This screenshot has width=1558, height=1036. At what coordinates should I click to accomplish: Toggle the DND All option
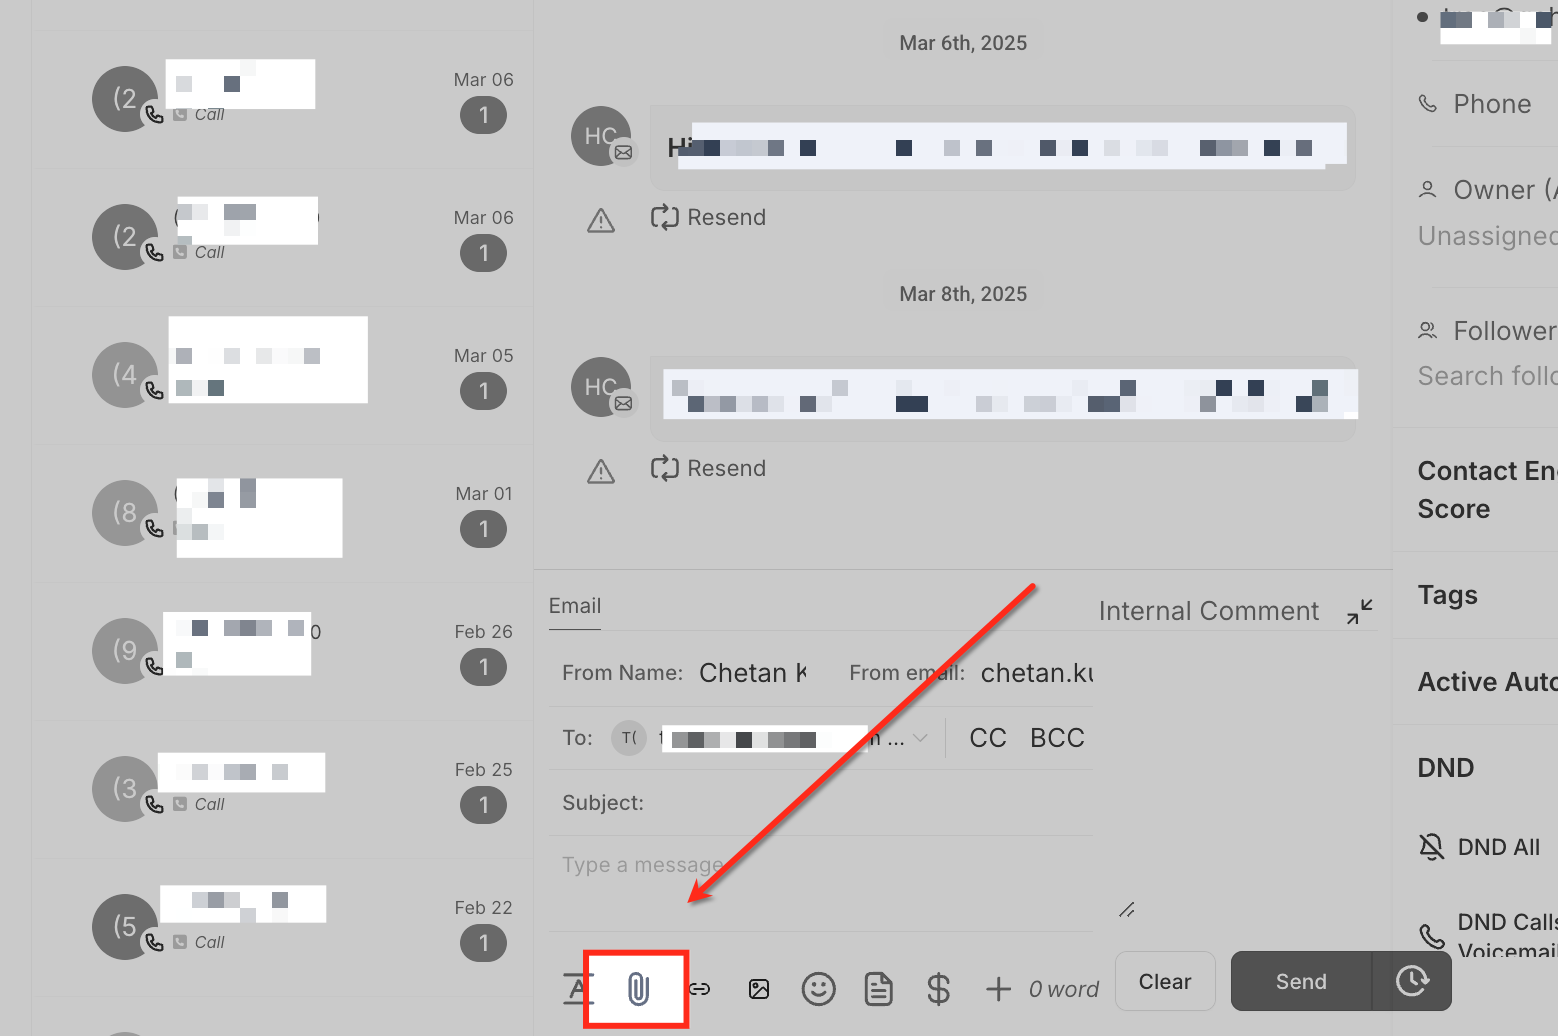(1480, 847)
